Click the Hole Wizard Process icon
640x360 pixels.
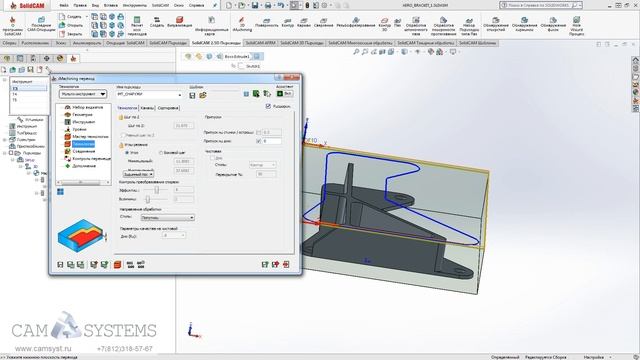[x=576, y=26]
